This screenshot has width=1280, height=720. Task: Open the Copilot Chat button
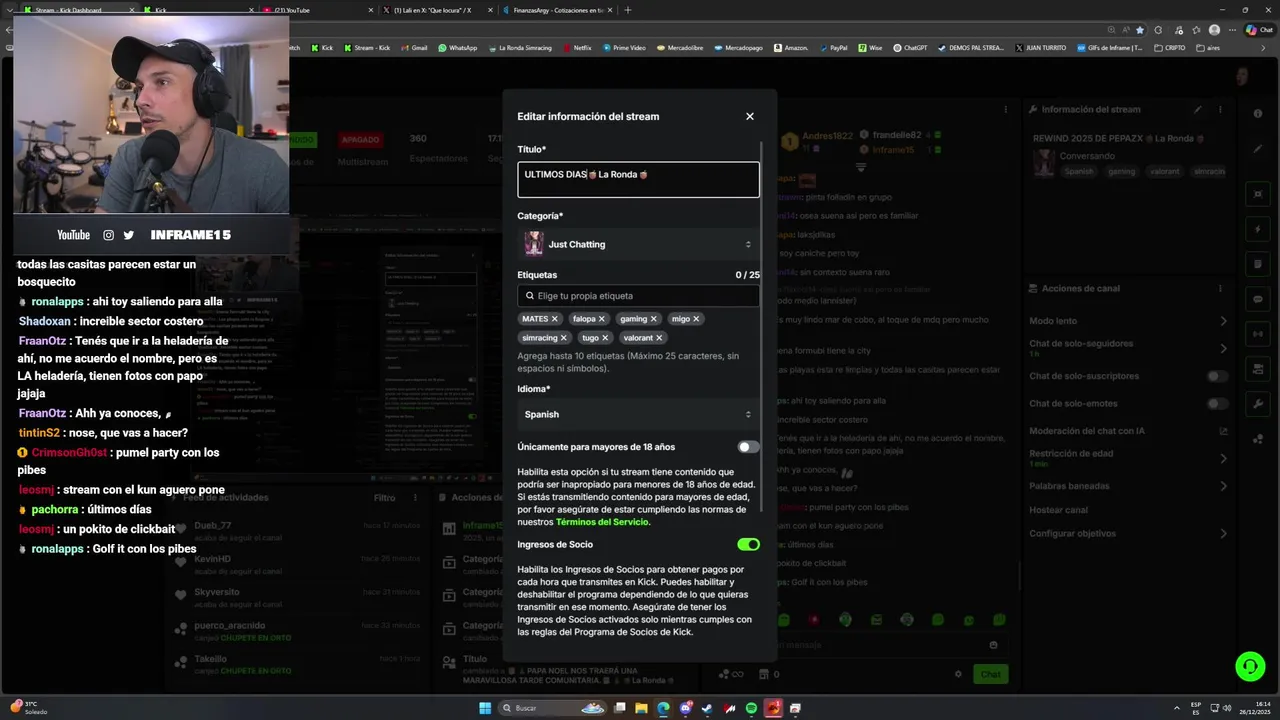(x=1258, y=30)
